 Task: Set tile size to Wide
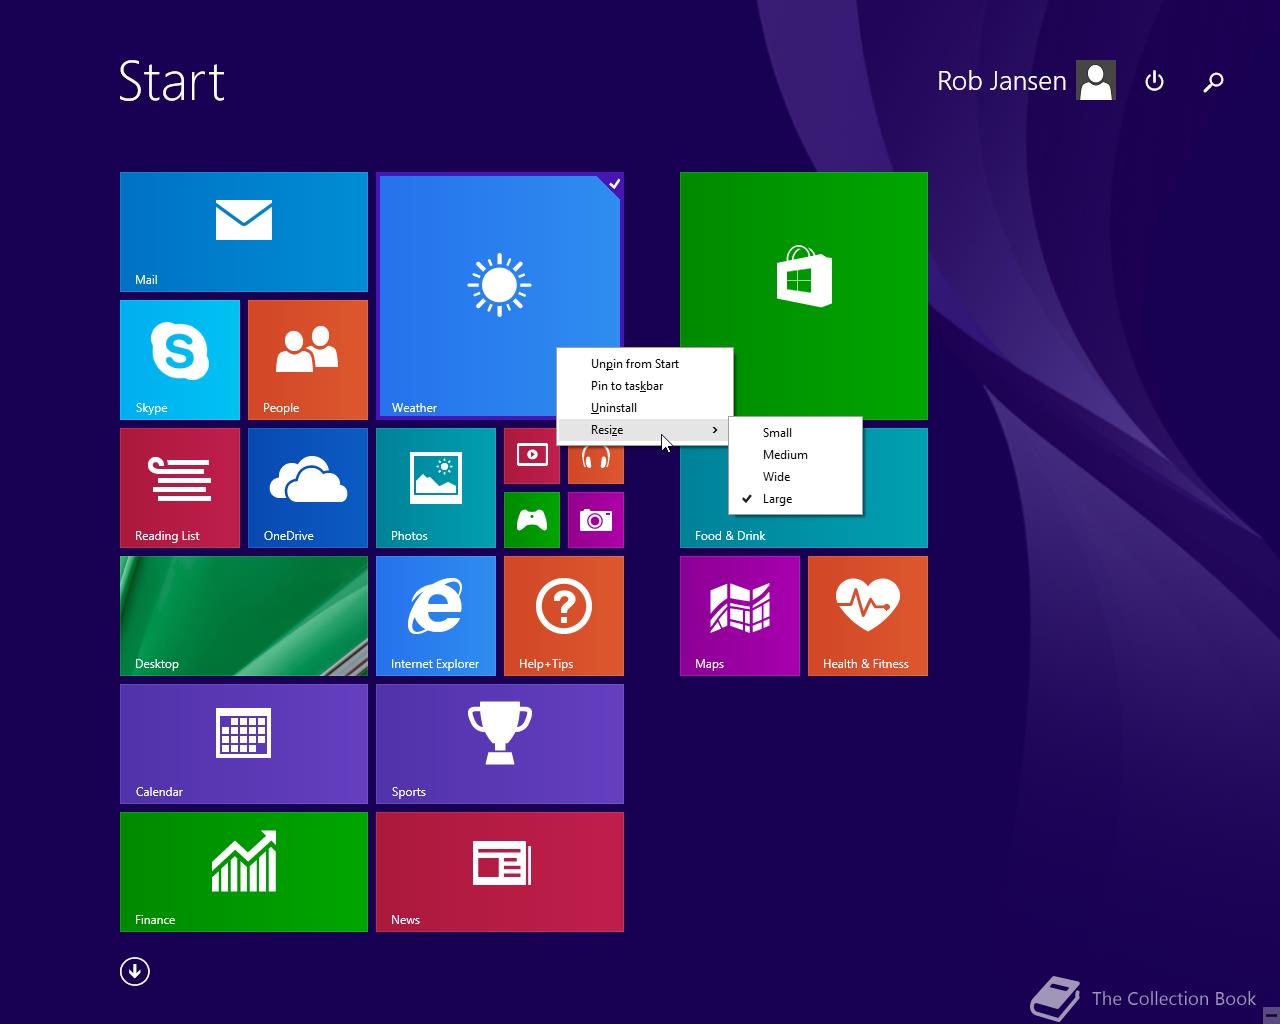(x=796, y=477)
